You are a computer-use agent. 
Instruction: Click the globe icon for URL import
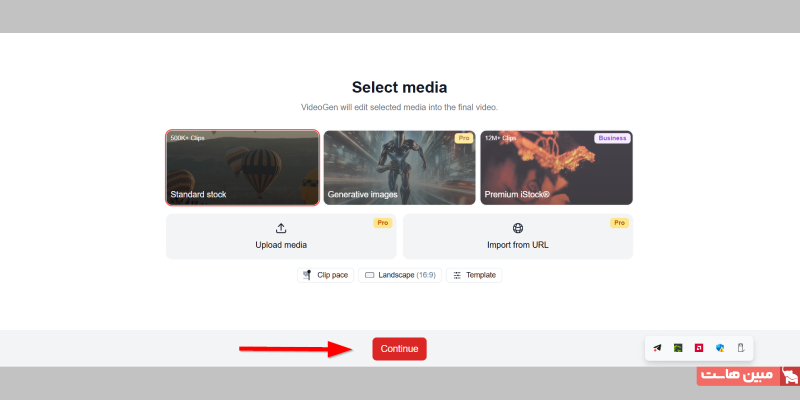[x=518, y=228]
